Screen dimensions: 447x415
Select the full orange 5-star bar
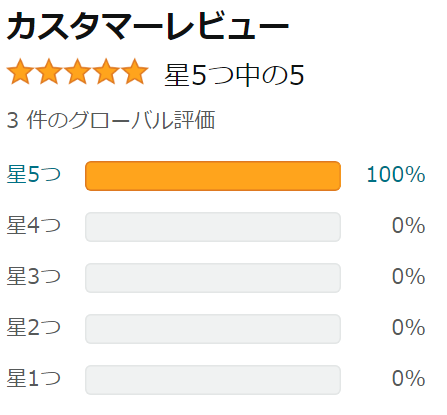213,176
